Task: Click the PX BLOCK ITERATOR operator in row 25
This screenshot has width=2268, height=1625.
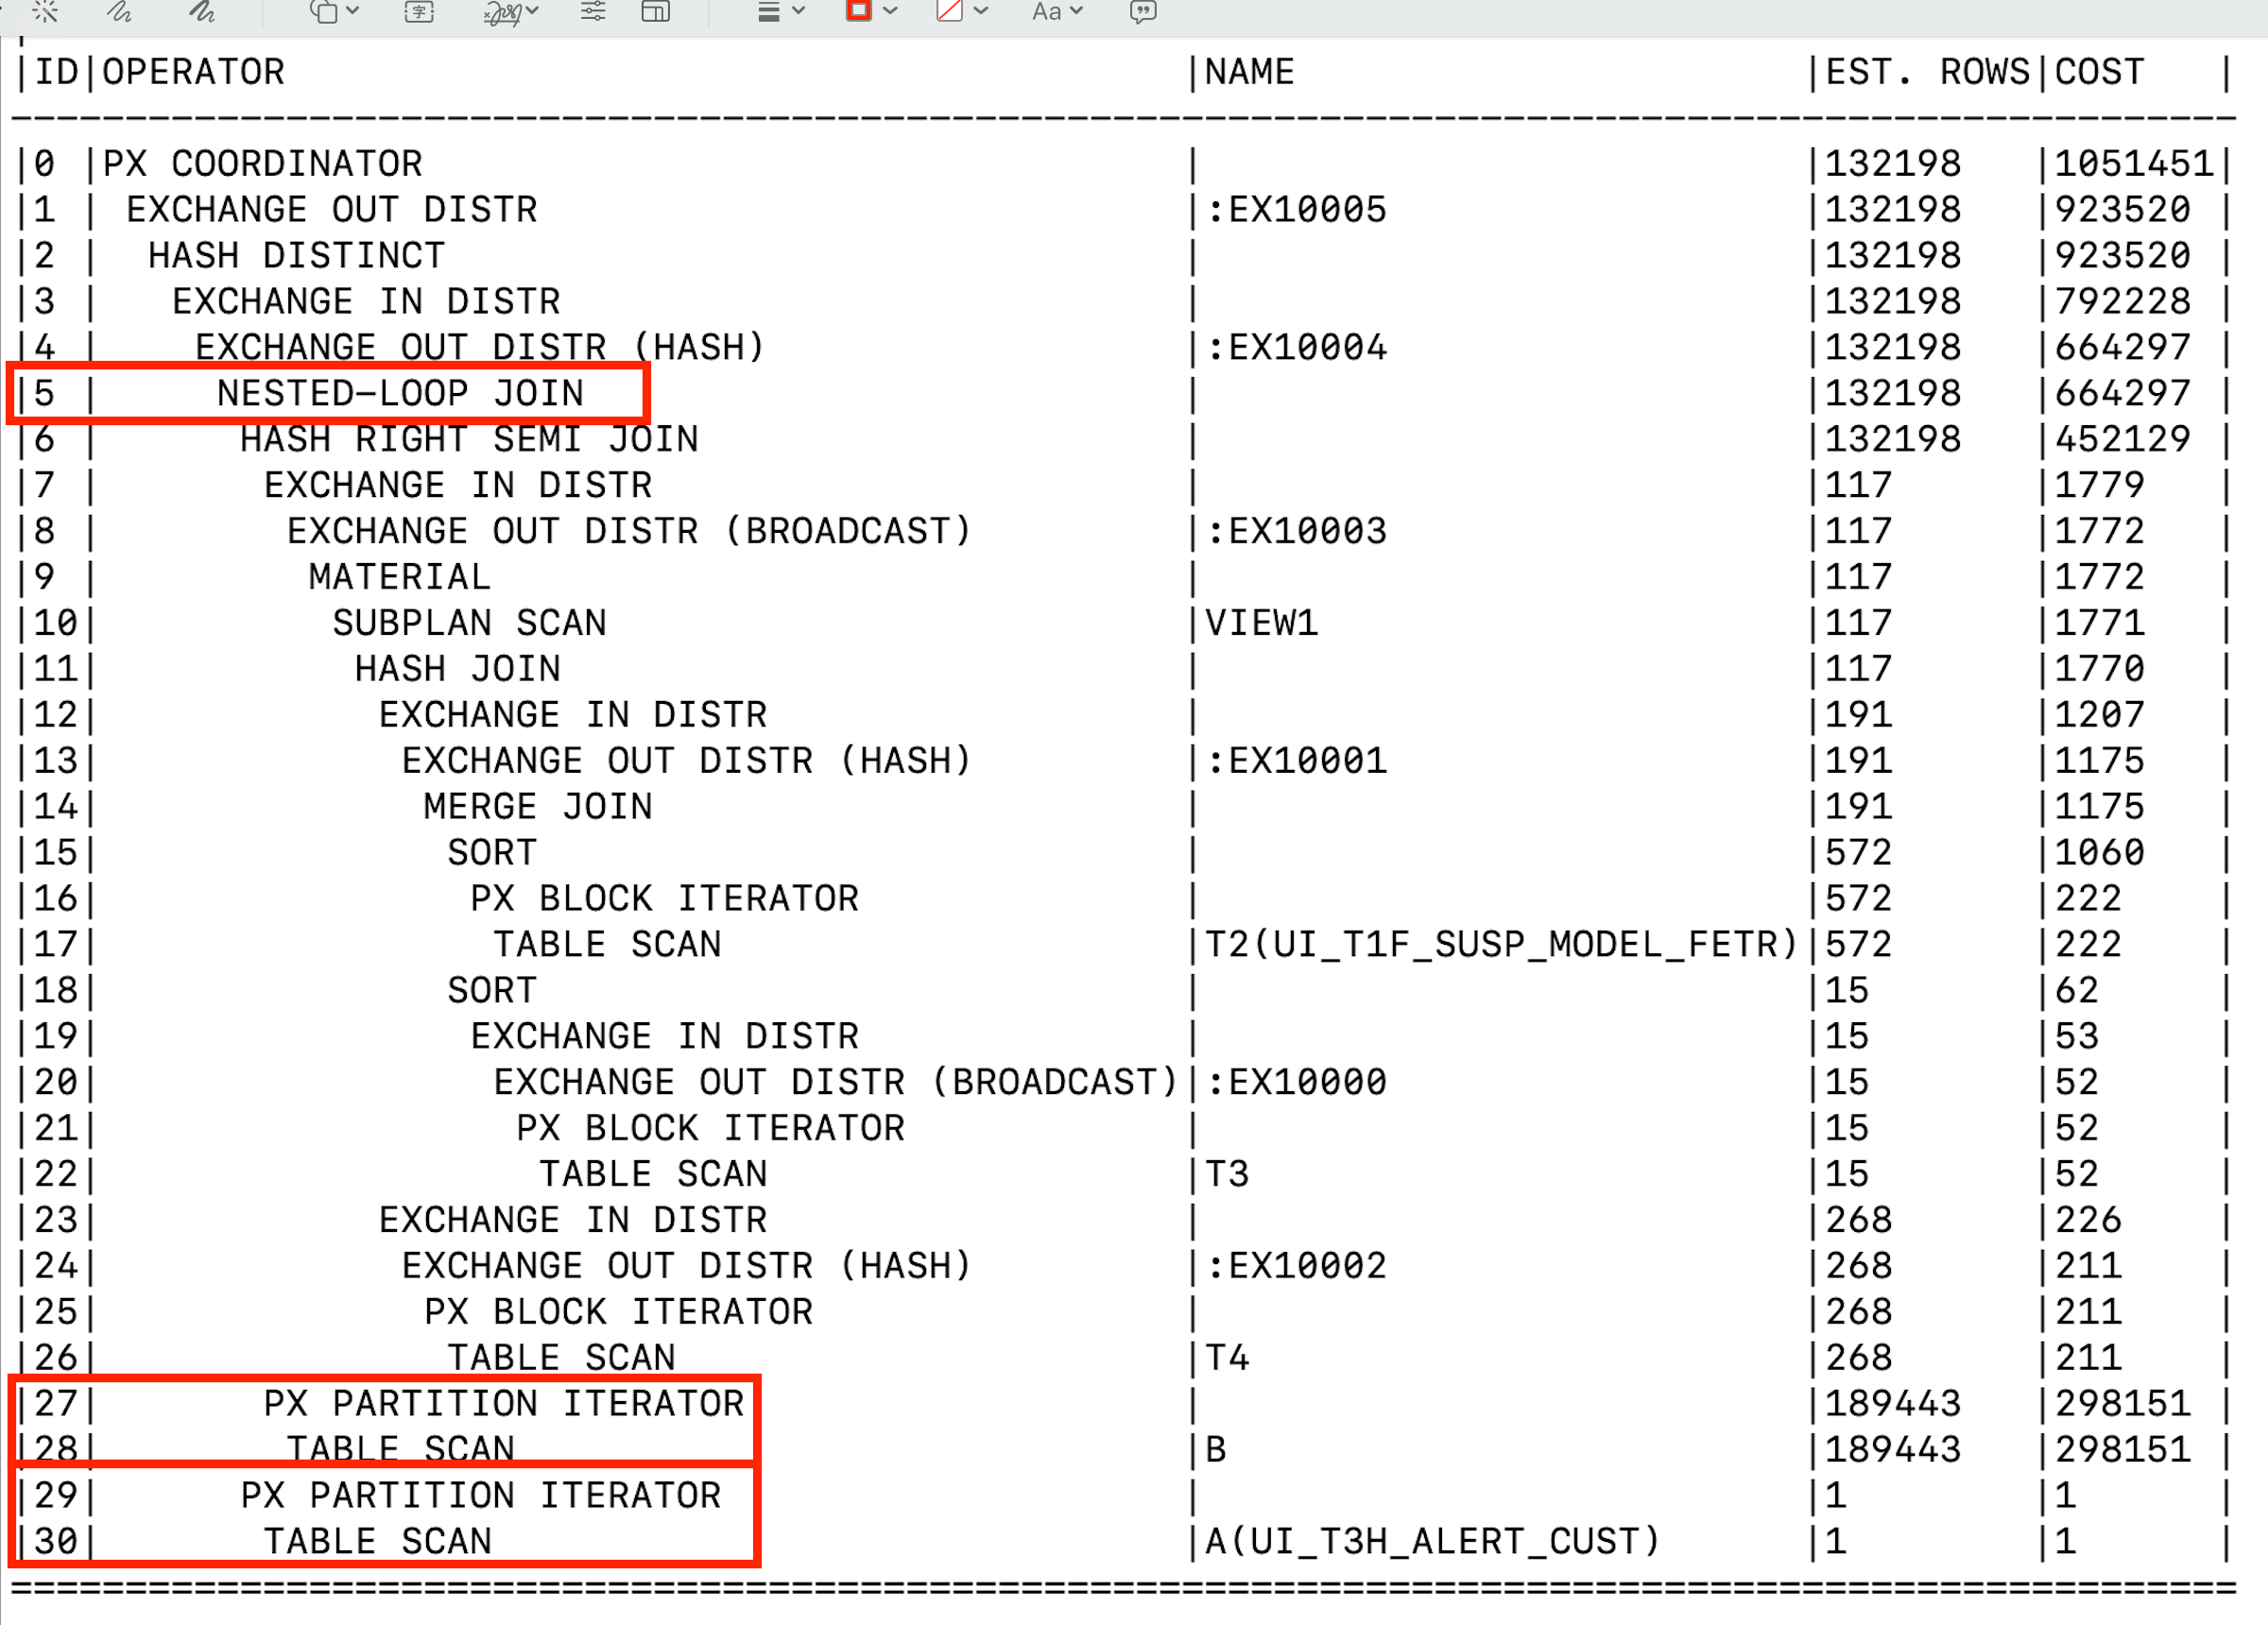Action: pos(618,1312)
